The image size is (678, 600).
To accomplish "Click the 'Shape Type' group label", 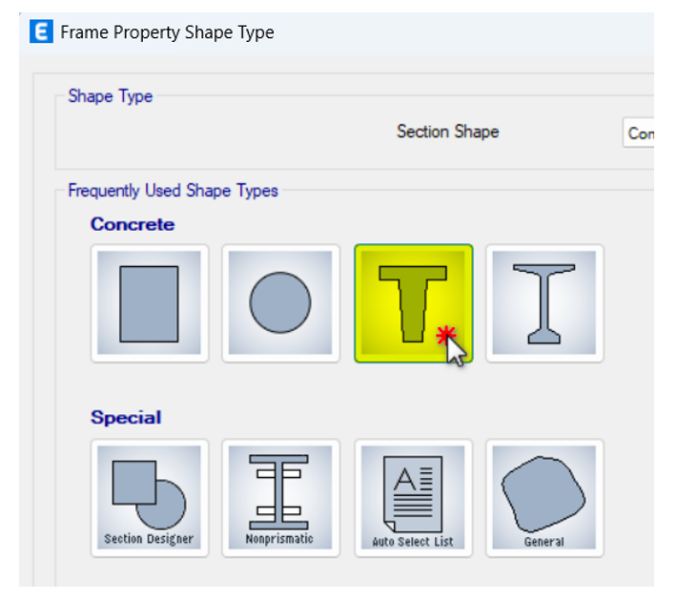I will [110, 96].
